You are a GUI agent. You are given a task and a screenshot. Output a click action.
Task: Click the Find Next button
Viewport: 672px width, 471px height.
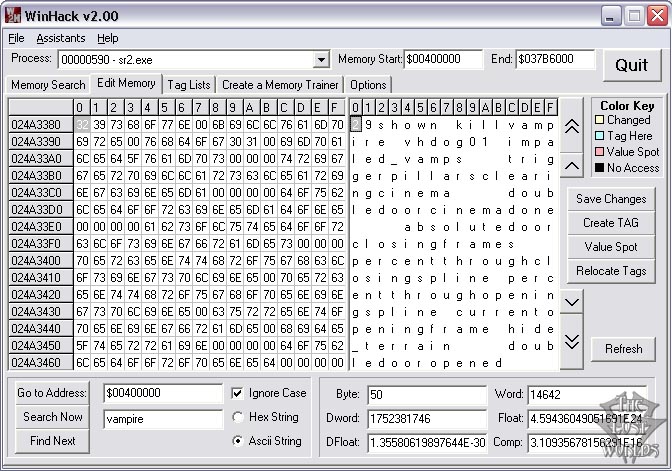52,441
